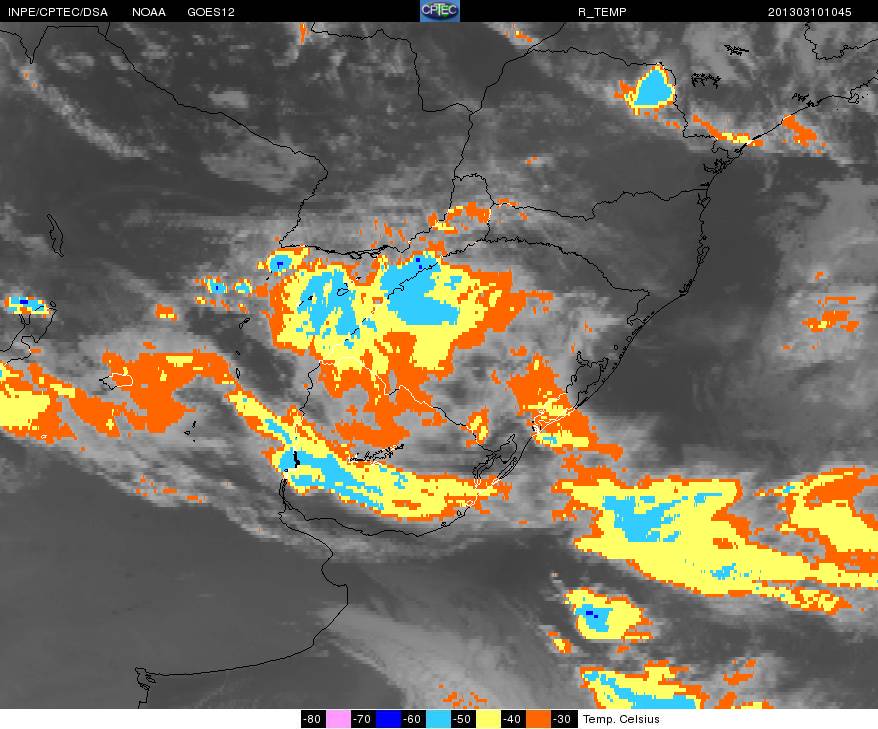Click the INPE/CPTEC/DSA header text
The height and width of the screenshot is (729, 878).
tap(58, 12)
